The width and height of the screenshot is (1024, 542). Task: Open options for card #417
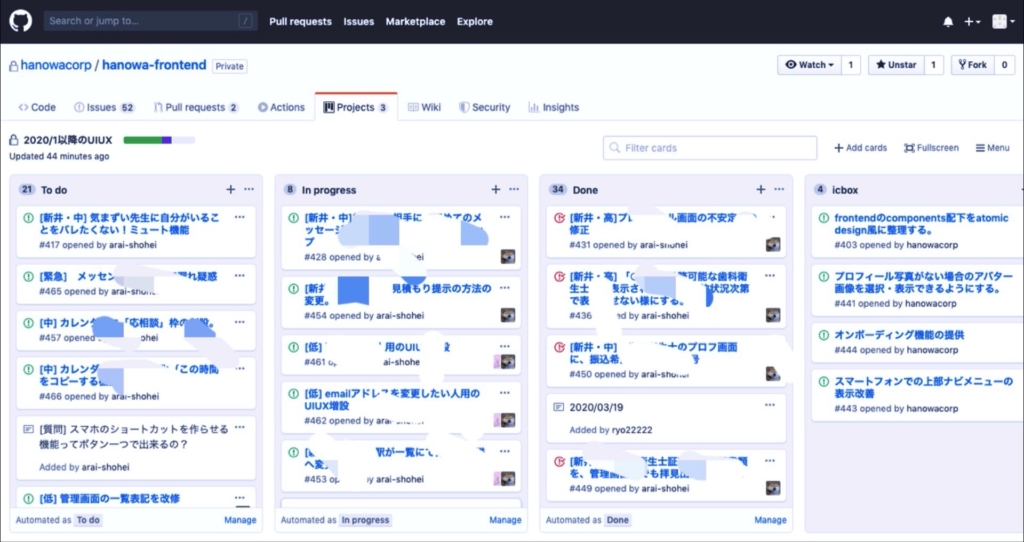click(240, 217)
